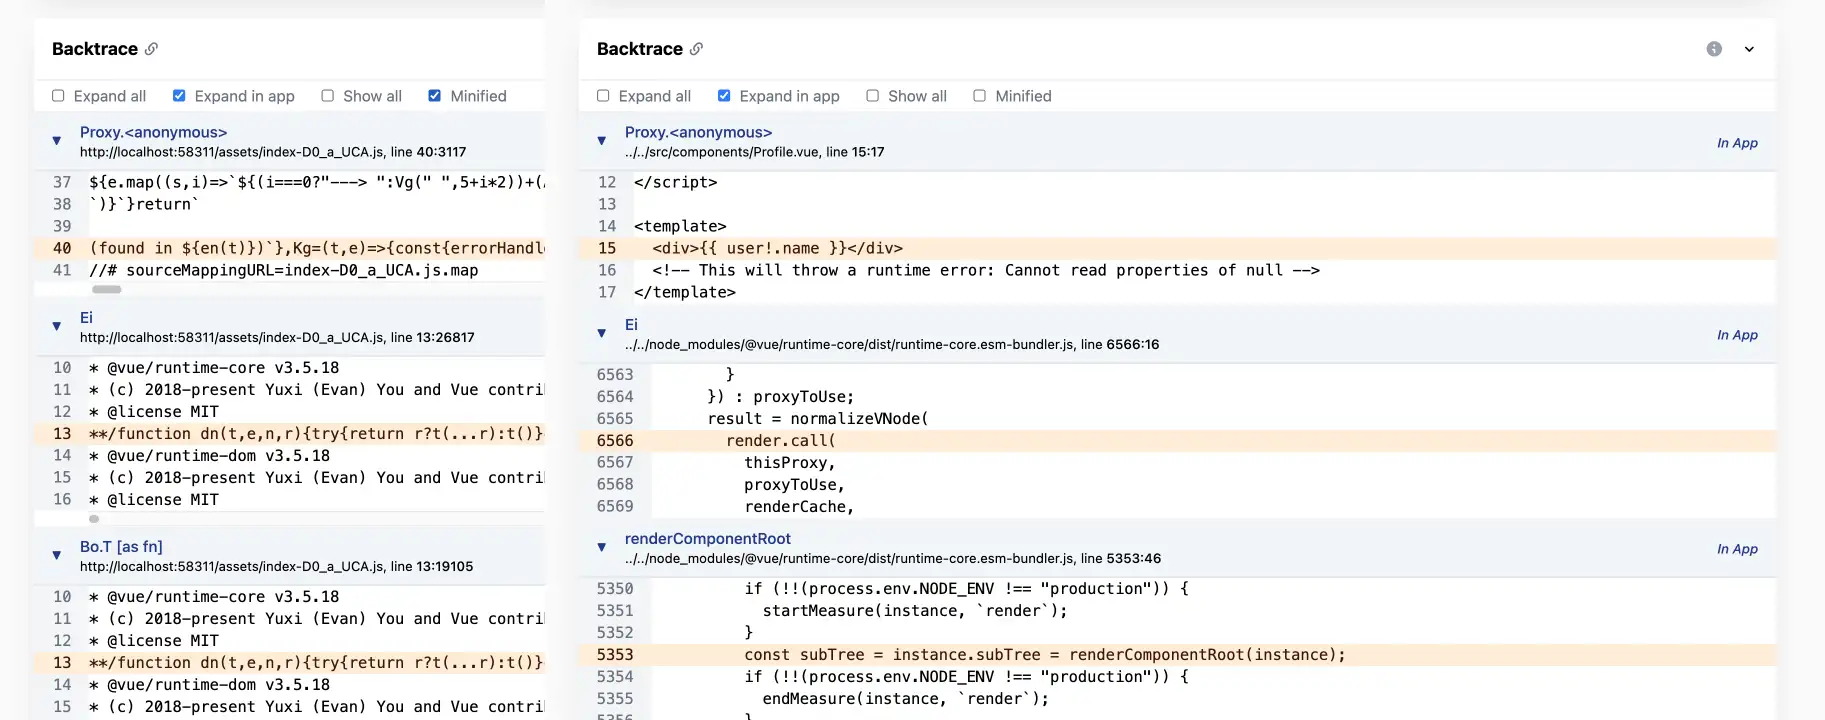The width and height of the screenshot is (1825, 720).
Task: Open Ei function link in right panel
Action: 631,324
